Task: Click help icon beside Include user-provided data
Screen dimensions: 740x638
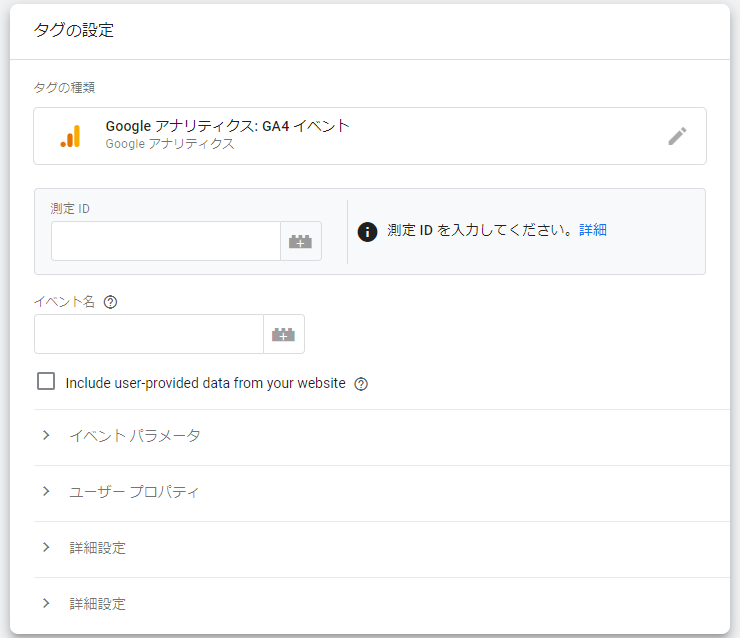Action: [x=361, y=384]
